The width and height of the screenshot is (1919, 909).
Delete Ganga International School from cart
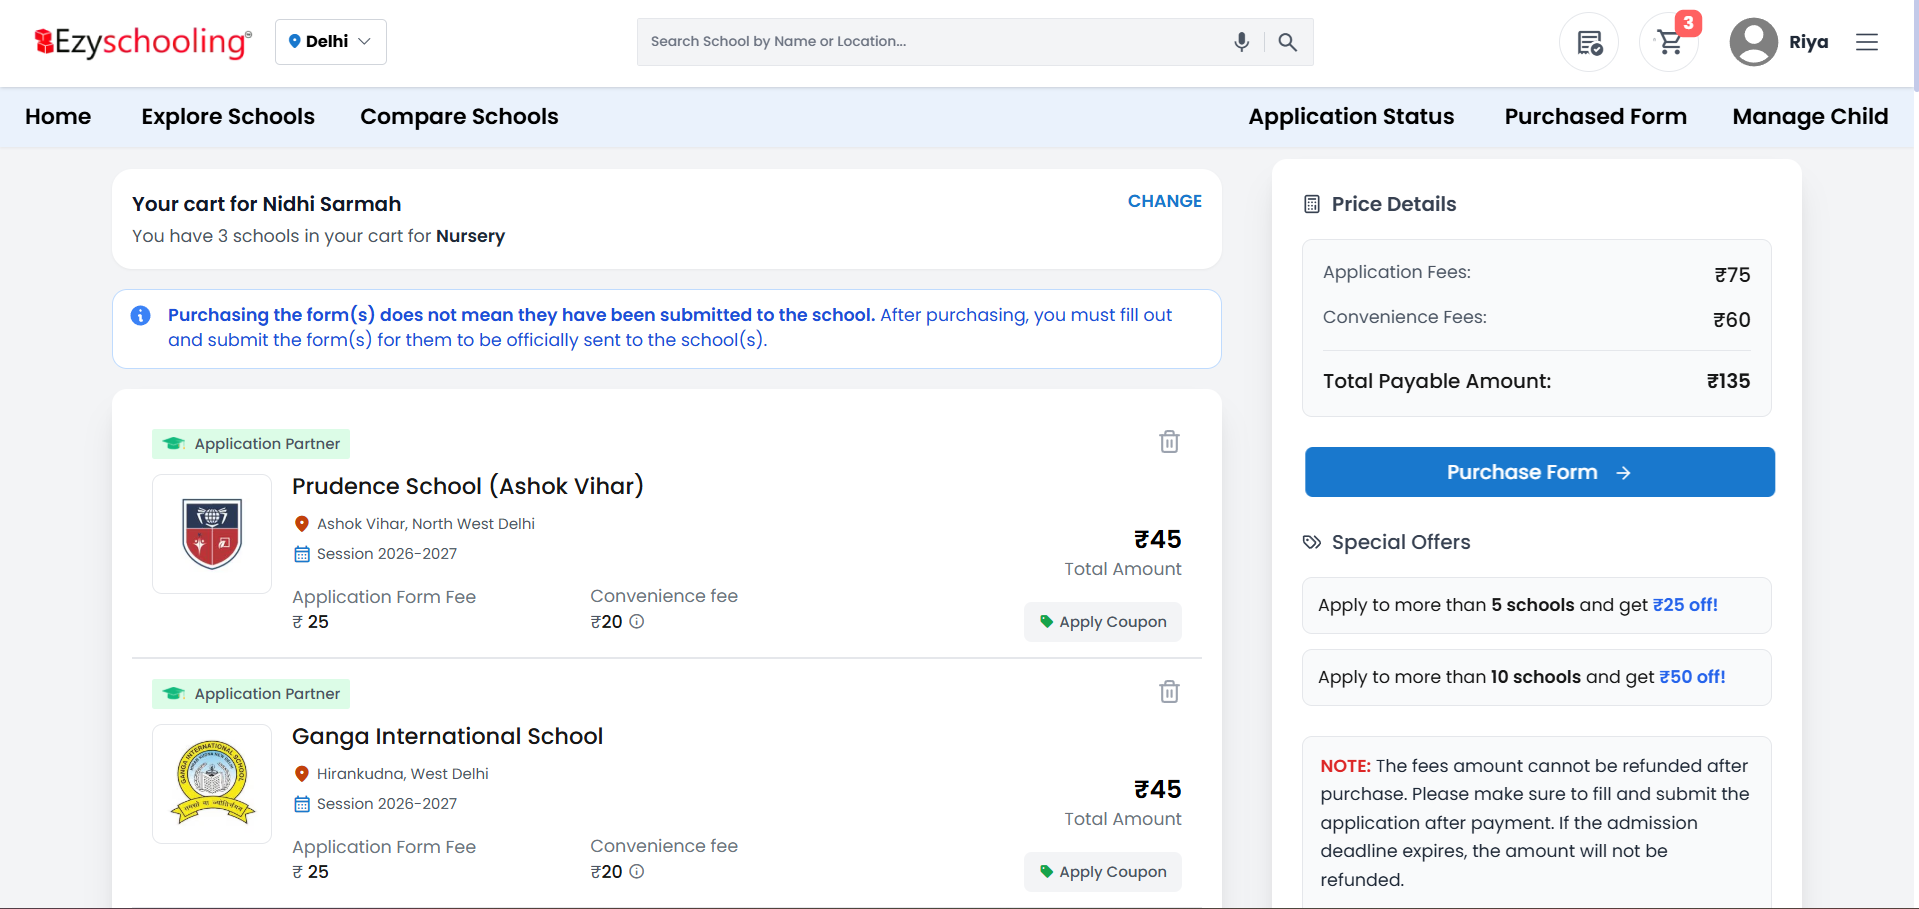click(1169, 692)
